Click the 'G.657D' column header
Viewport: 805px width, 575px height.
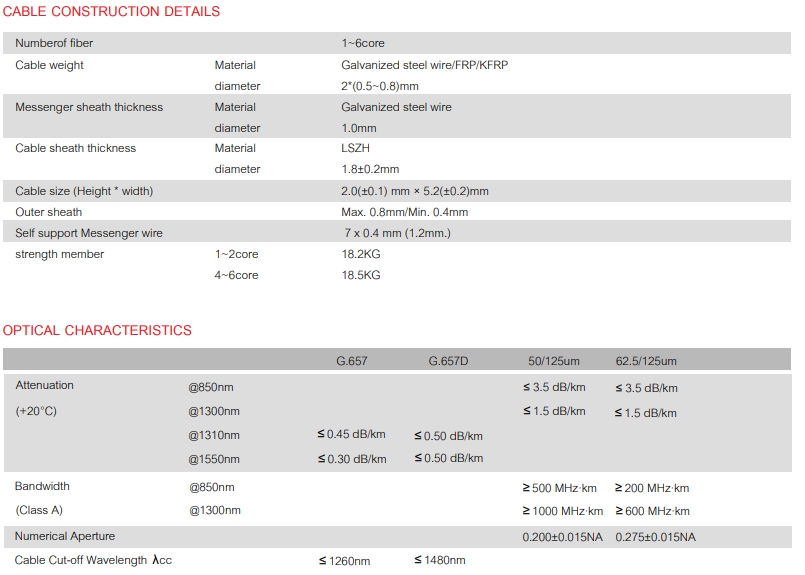coord(448,361)
